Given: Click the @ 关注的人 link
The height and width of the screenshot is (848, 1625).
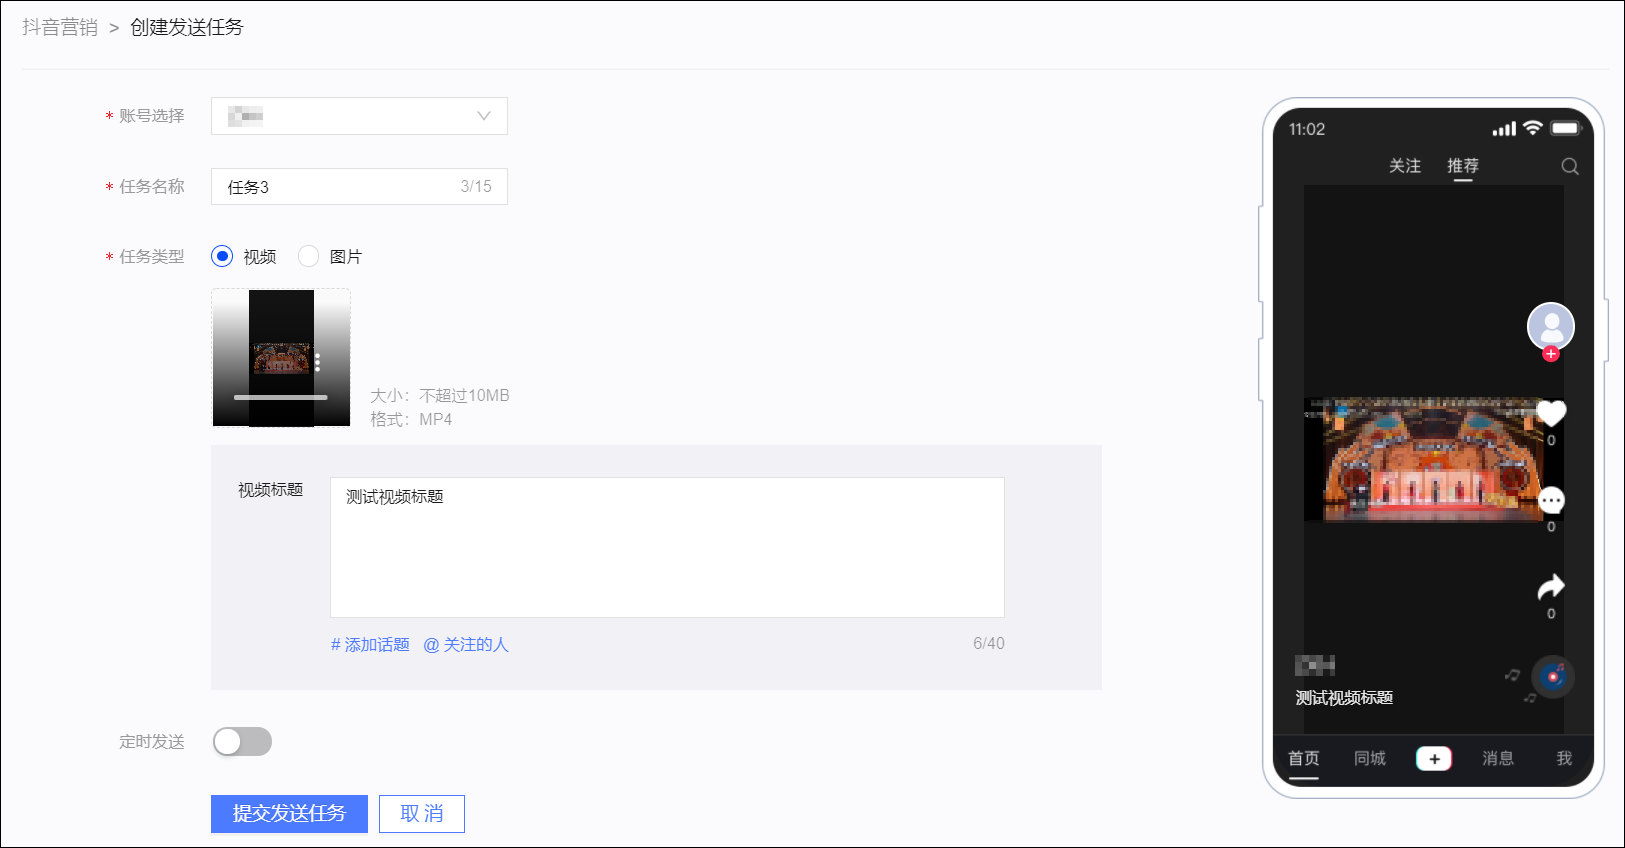Looking at the screenshot, I should click(x=466, y=645).
